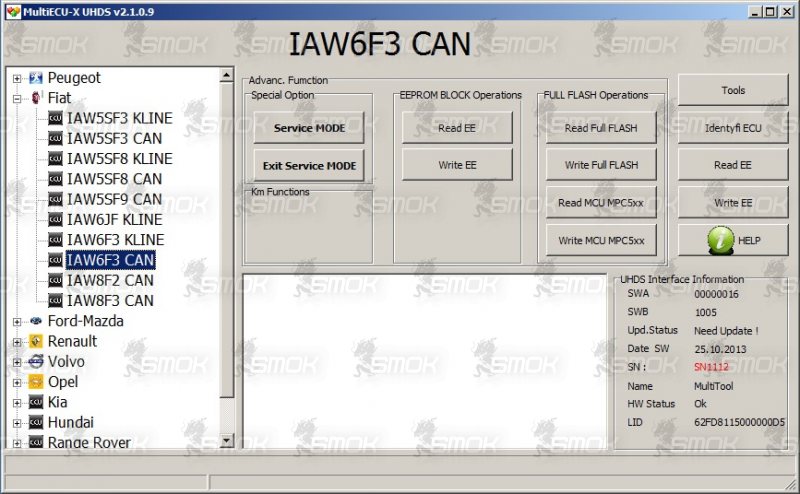The image size is (800, 494).
Task: Click the Kia ECU icon
Action: point(36,402)
